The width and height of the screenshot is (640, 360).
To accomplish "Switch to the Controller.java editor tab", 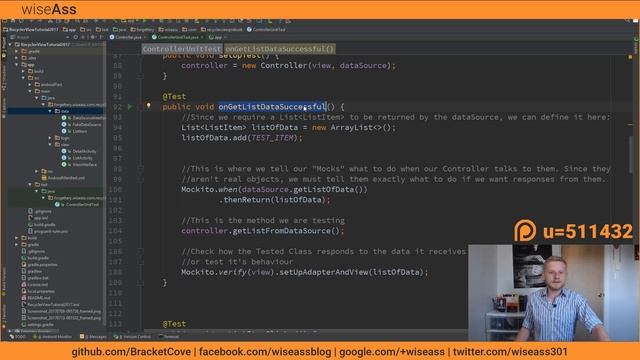I will pos(128,37).
